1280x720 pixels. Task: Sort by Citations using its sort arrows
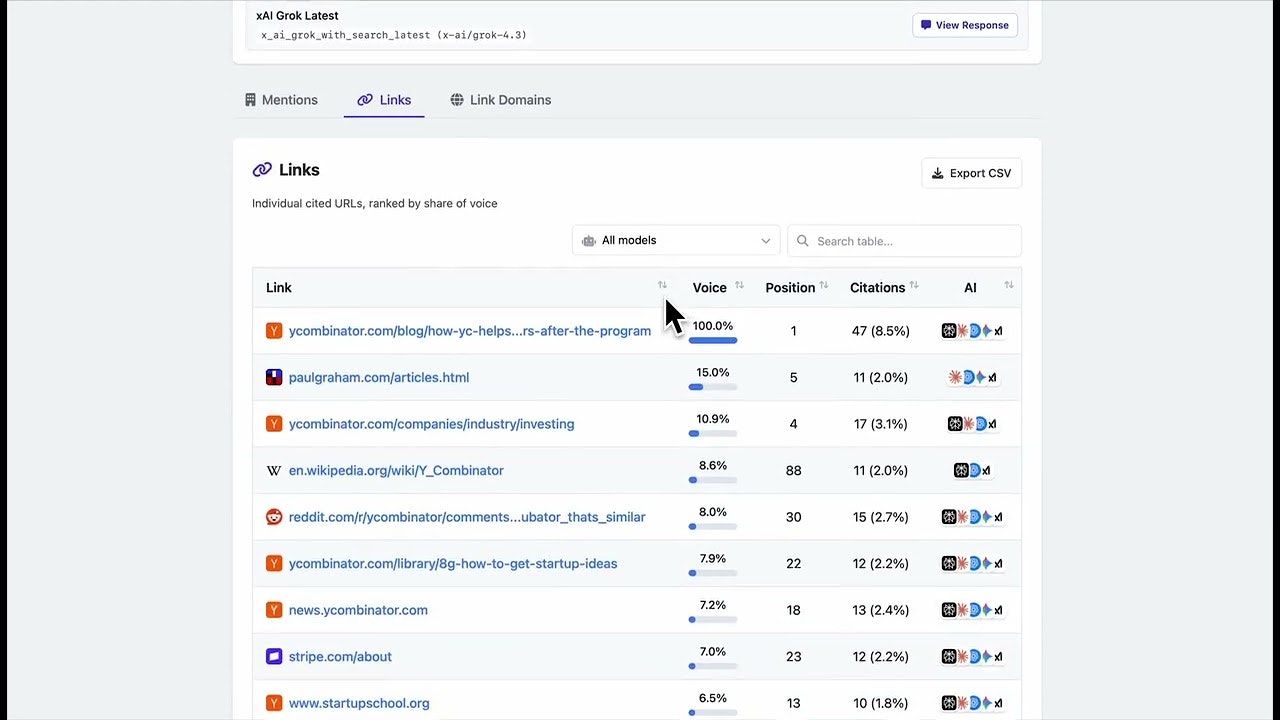pos(914,286)
